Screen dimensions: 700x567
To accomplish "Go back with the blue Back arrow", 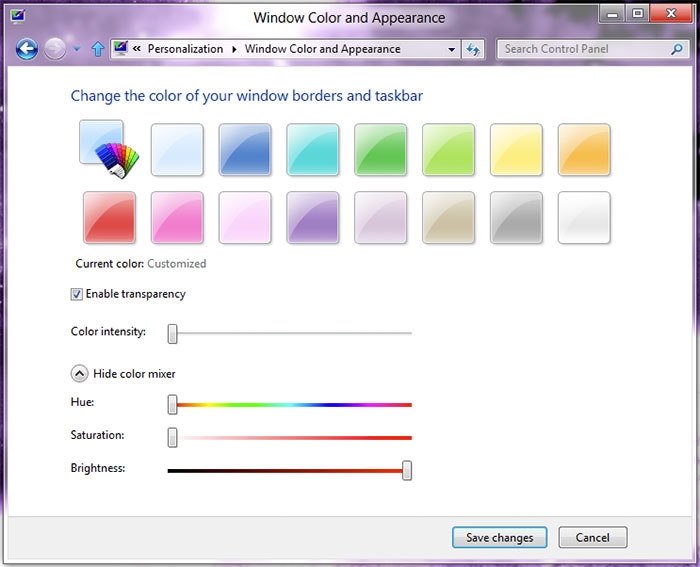I will (x=27, y=49).
